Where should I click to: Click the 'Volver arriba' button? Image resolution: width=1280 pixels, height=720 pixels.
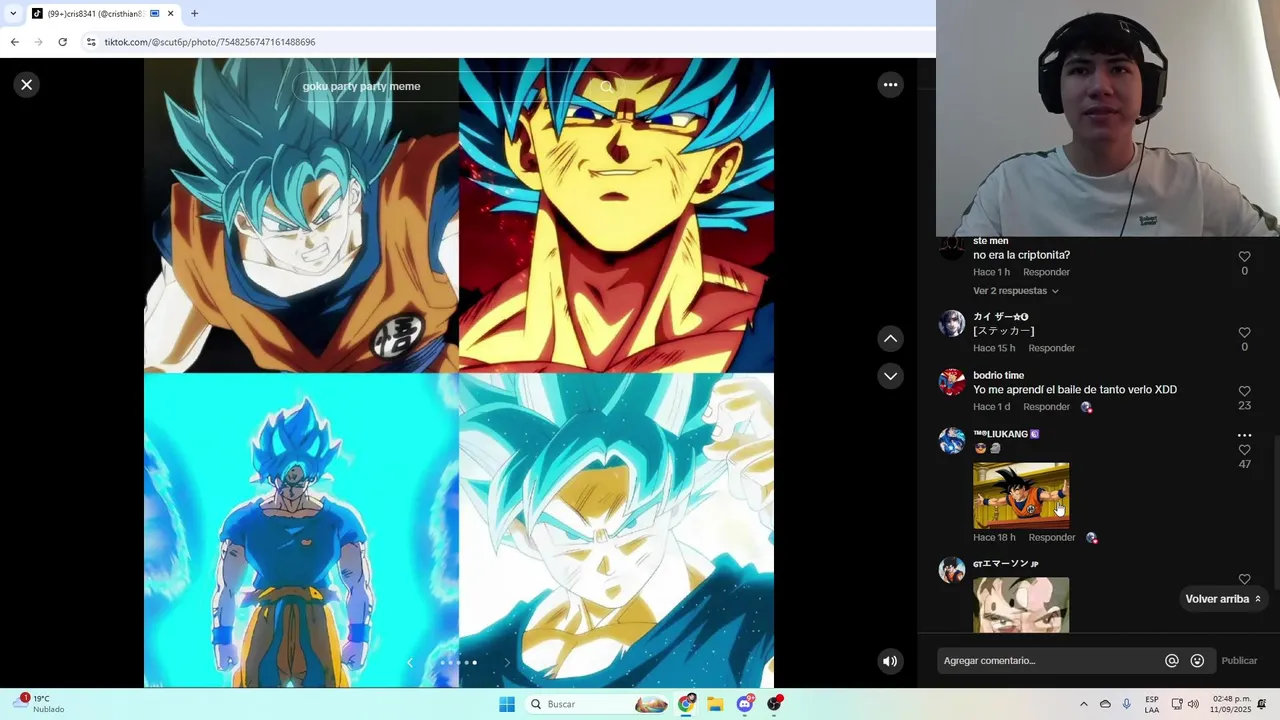coord(1222,599)
